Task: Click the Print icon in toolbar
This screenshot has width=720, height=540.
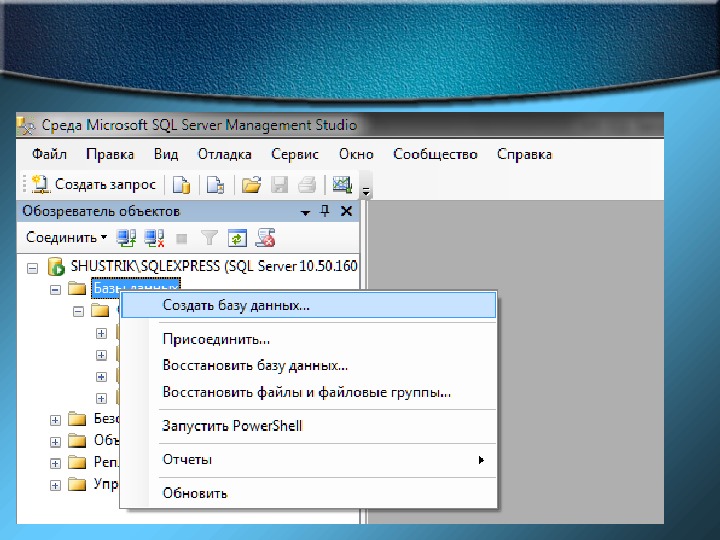Action: [307, 185]
